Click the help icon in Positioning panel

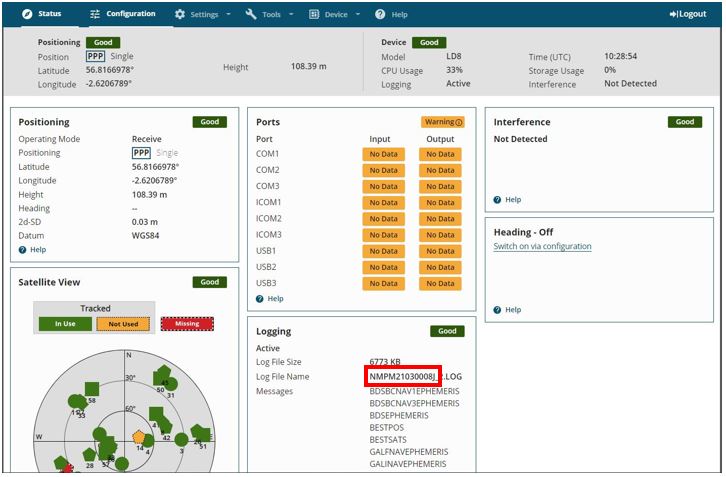[22, 250]
